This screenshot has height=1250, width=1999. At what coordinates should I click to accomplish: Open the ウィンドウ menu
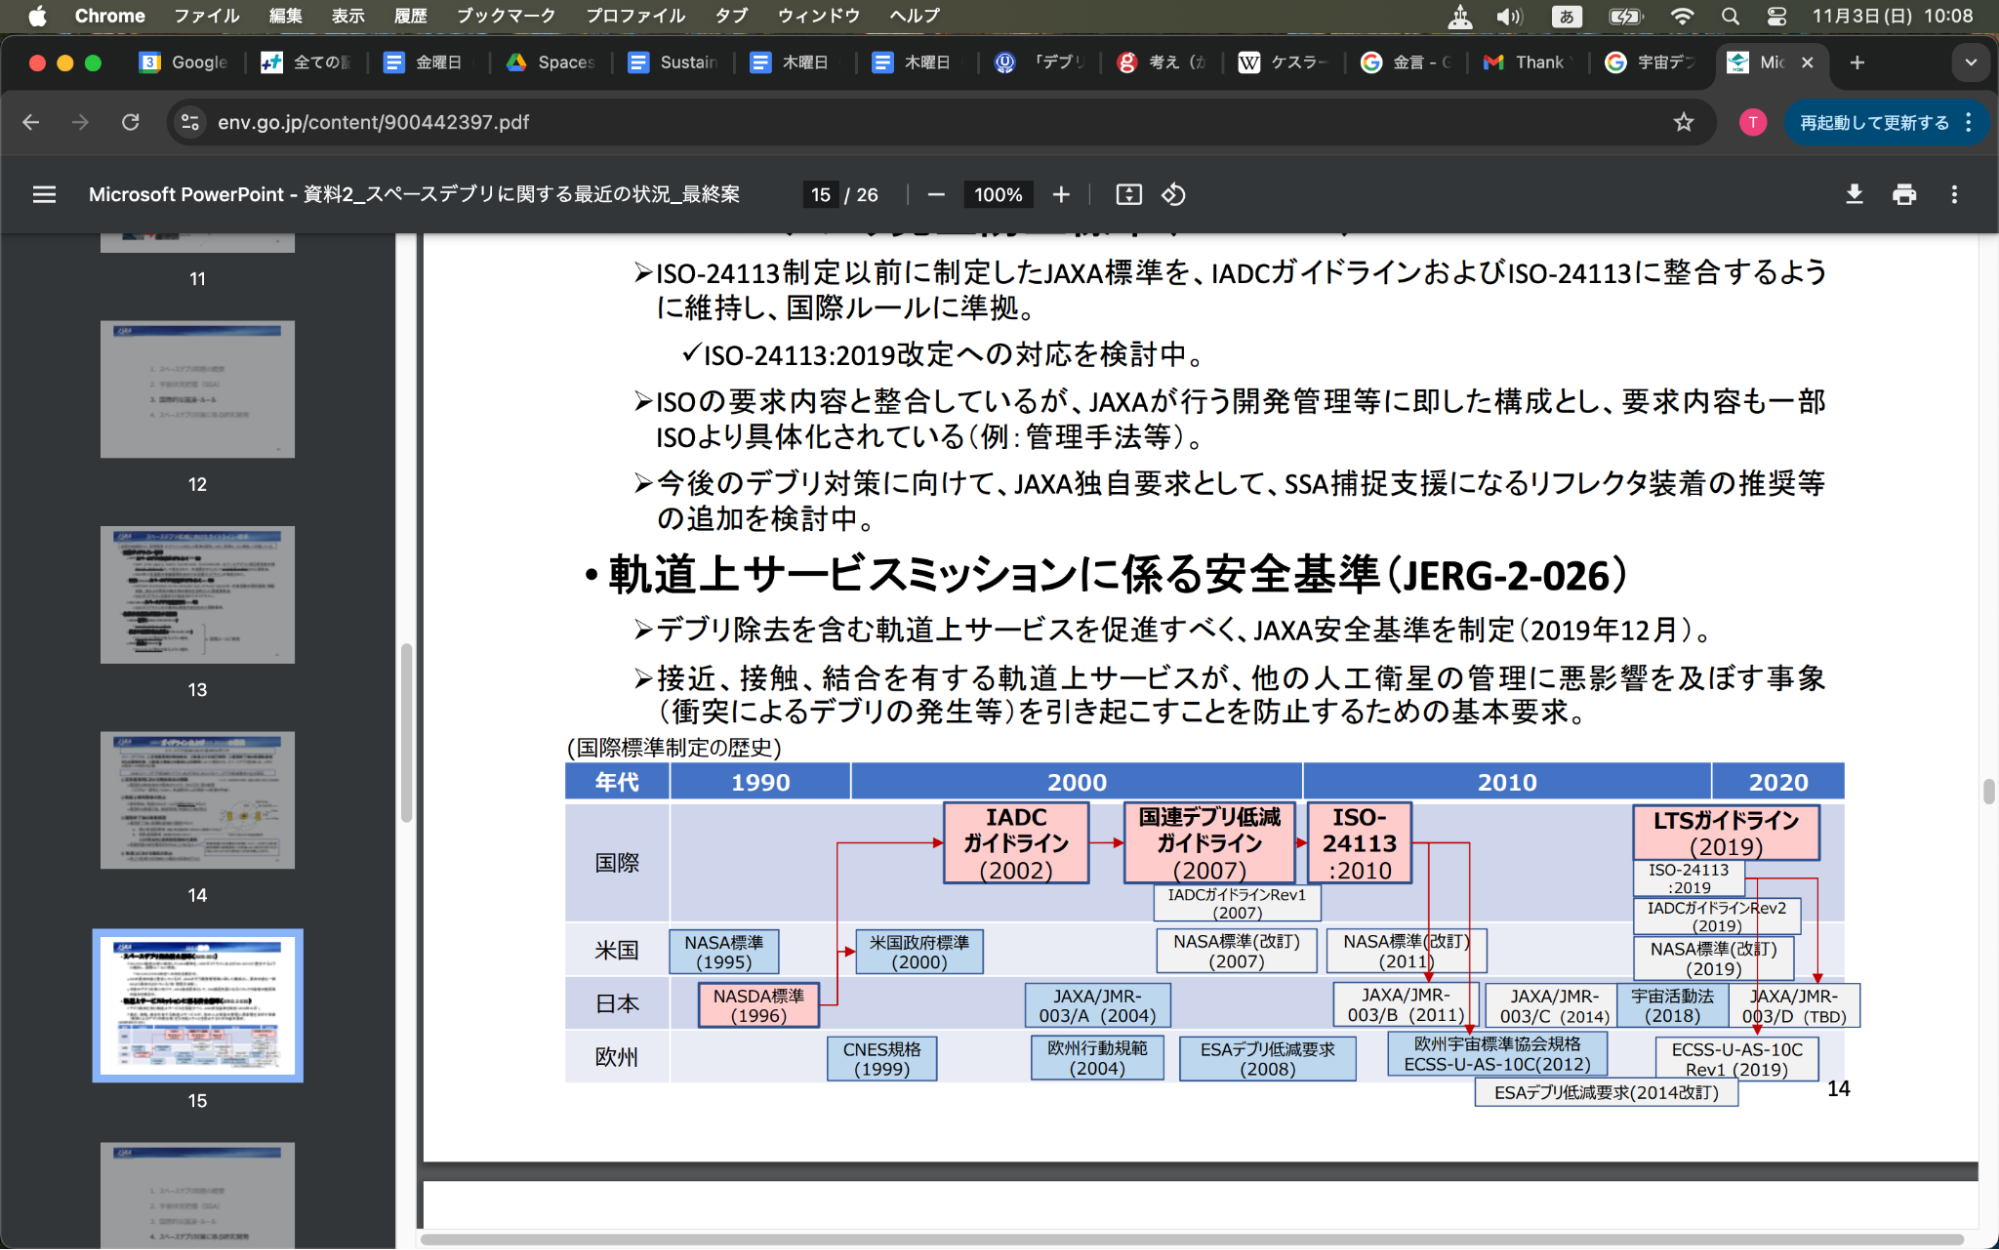pyautogui.click(x=819, y=16)
